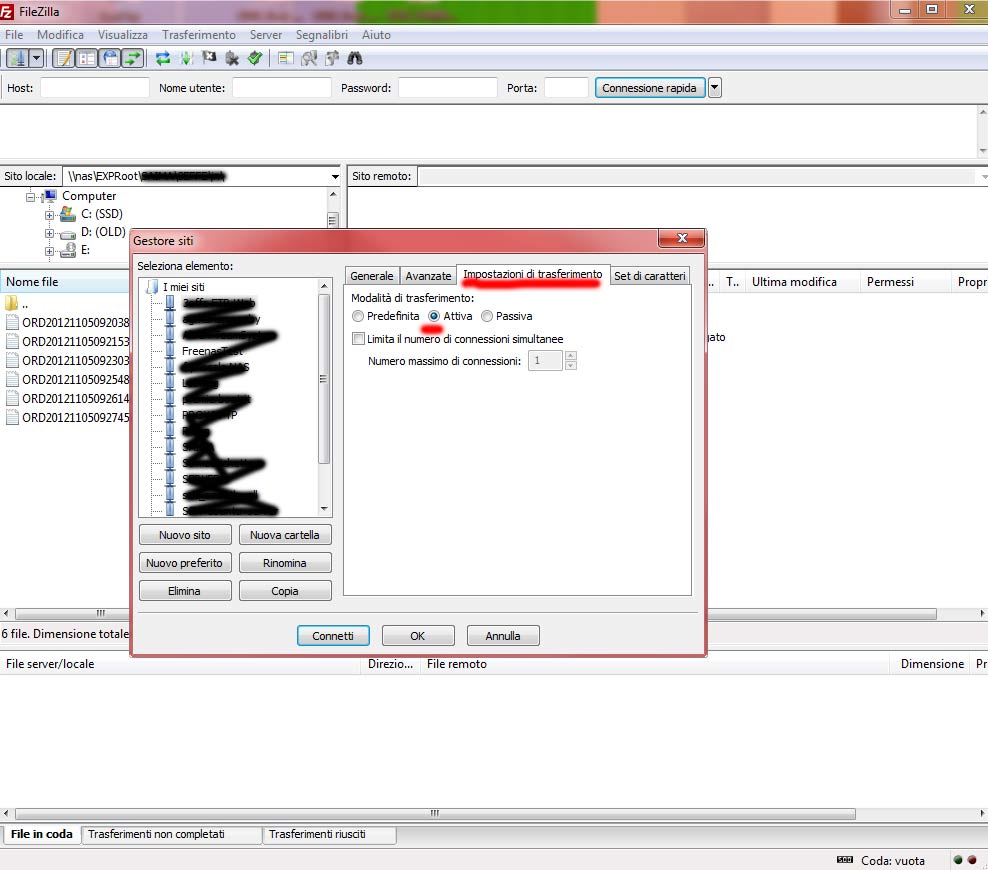Viewport: 988px width, 870px height.
Task: Click into the Nome utente input field
Action: pyautogui.click(x=282, y=88)
